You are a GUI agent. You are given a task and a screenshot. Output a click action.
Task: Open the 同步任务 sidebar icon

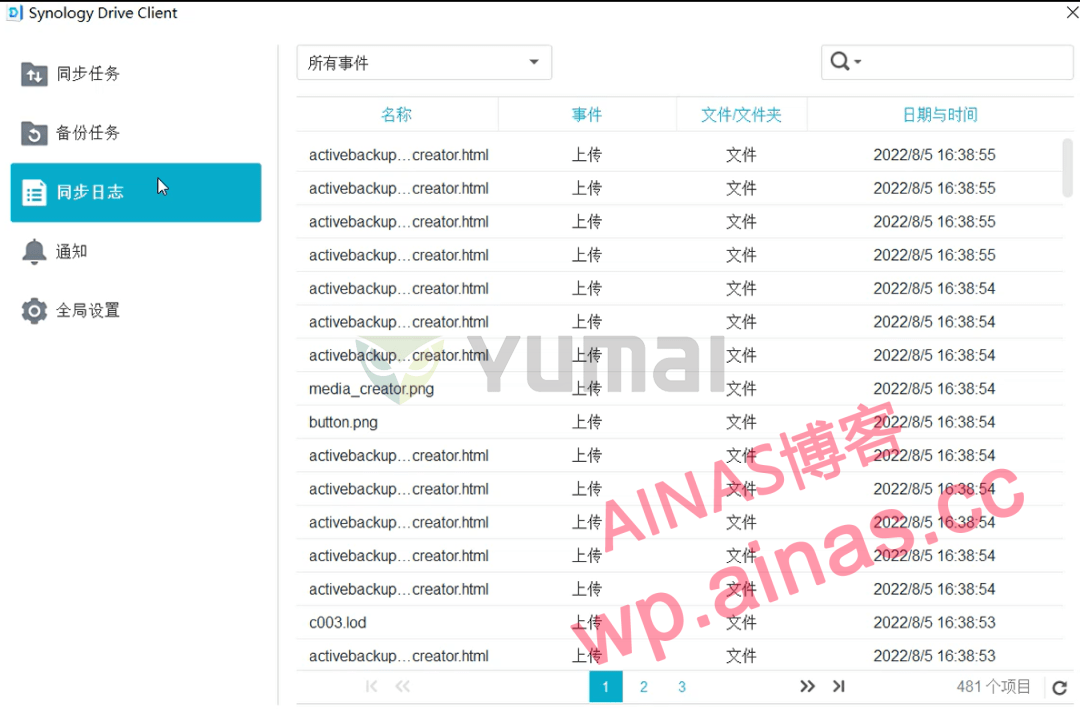[x=34, y=74]
